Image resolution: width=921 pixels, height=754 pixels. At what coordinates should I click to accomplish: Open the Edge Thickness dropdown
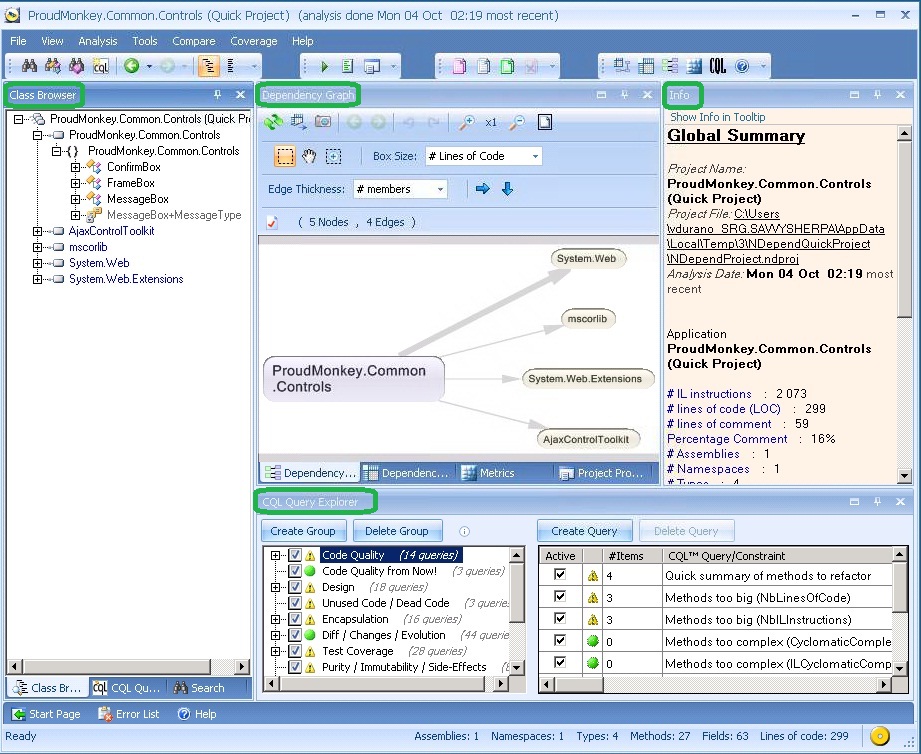(401, 189)
